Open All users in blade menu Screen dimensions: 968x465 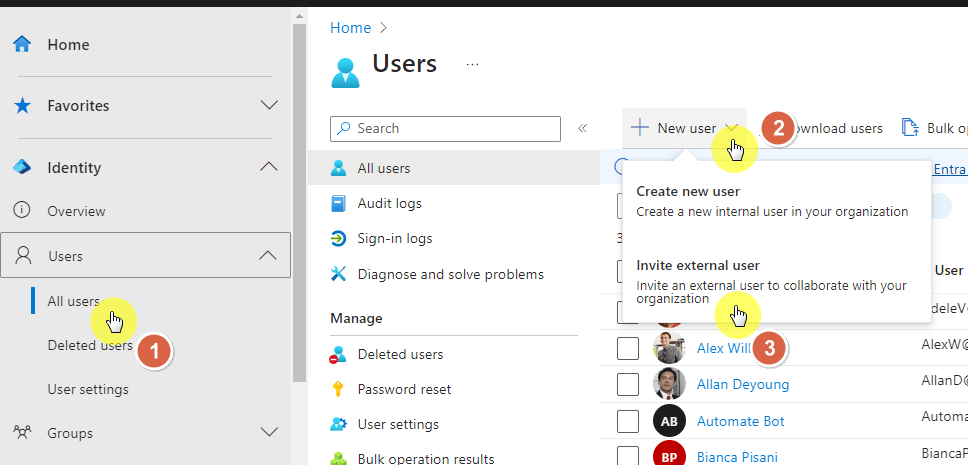[x=454, y=168]
